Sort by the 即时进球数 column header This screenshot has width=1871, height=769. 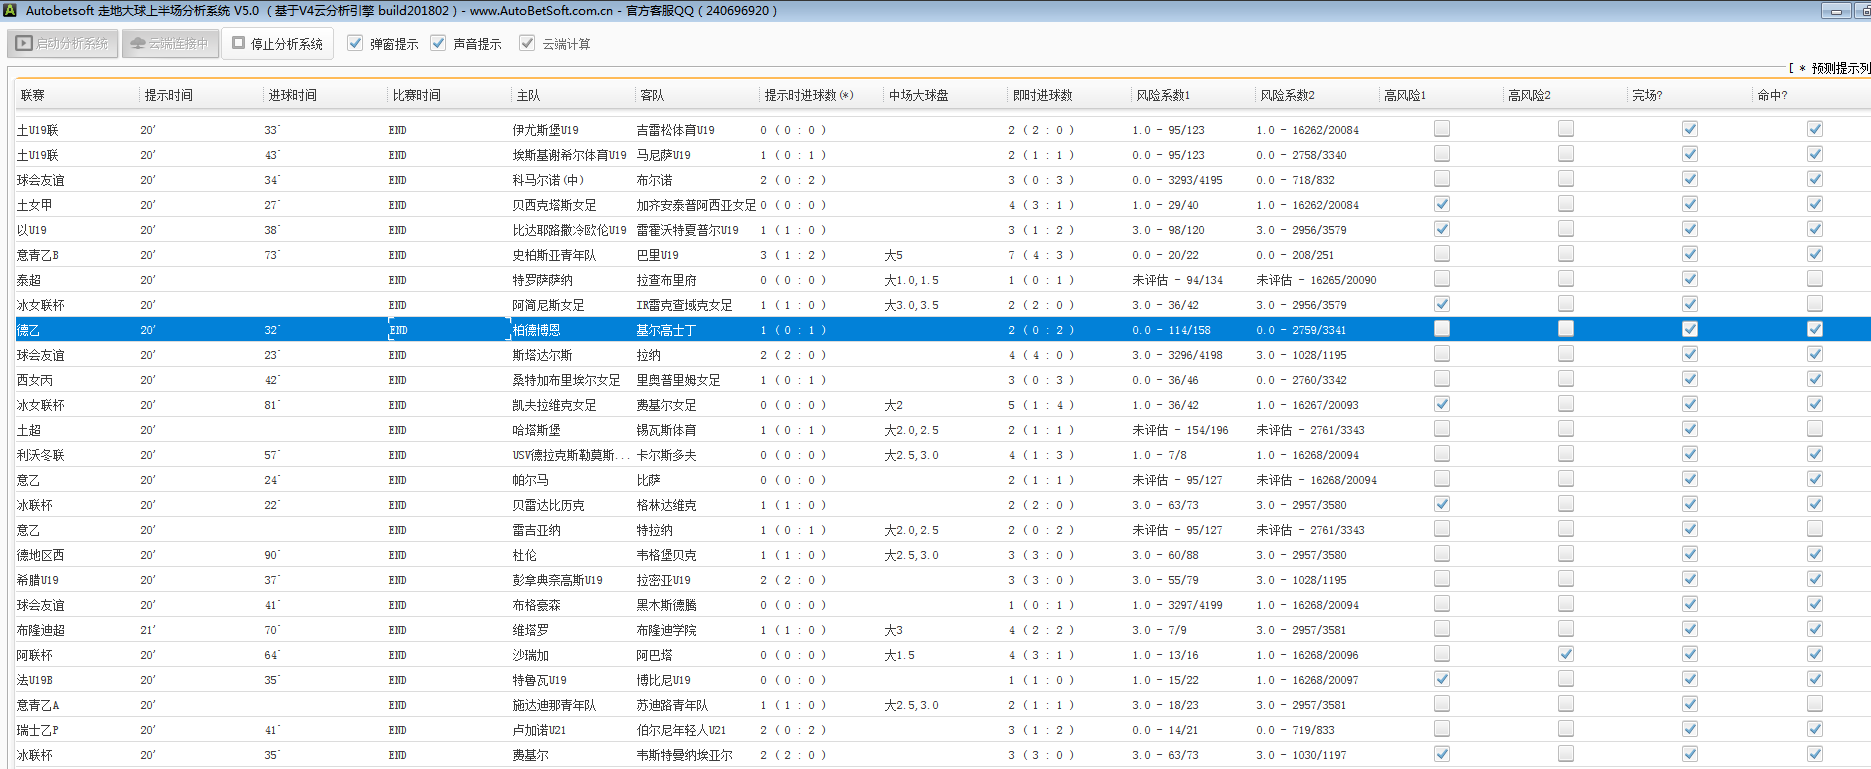(1042, 95)
